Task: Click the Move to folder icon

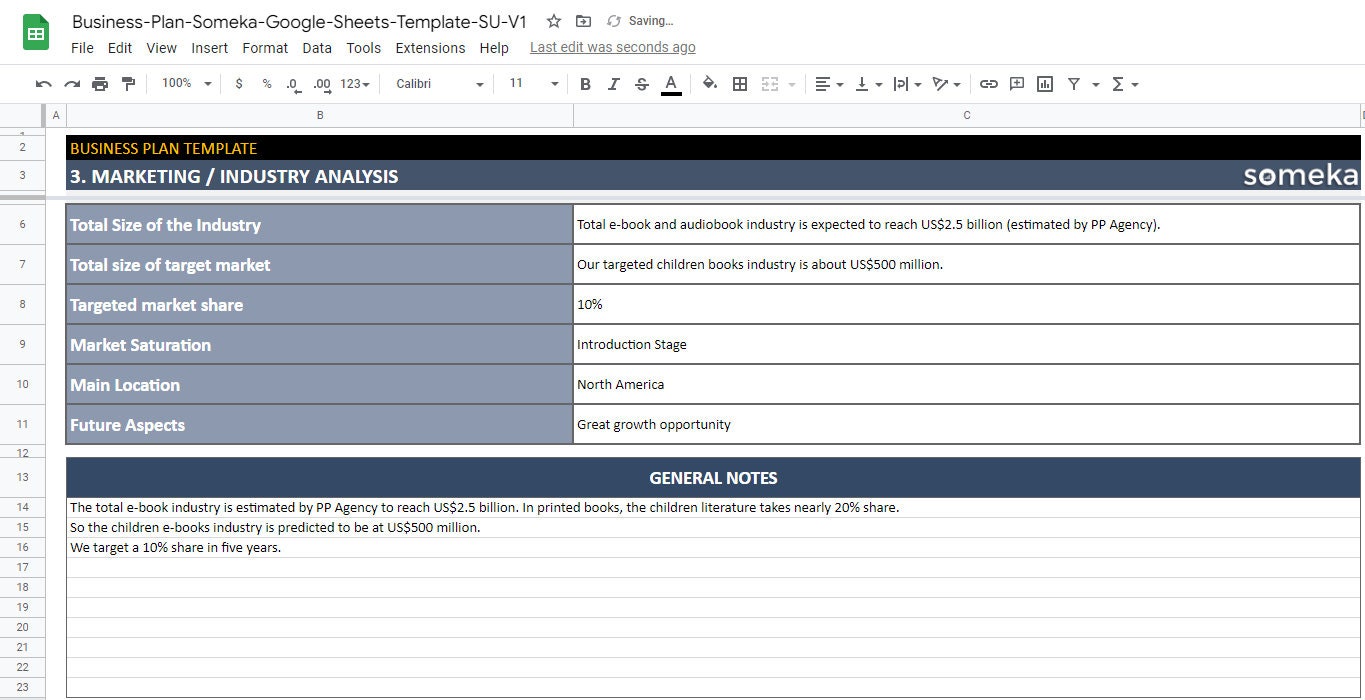Action: tap(583, 21)
